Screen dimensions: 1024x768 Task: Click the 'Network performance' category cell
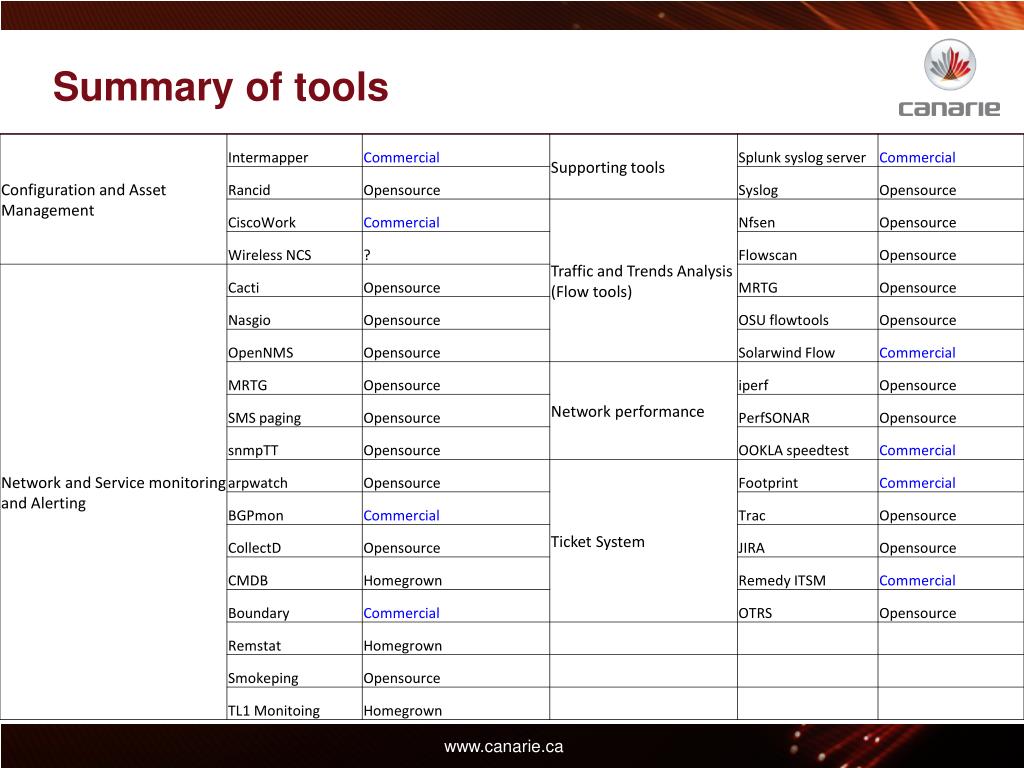[643, 411]
